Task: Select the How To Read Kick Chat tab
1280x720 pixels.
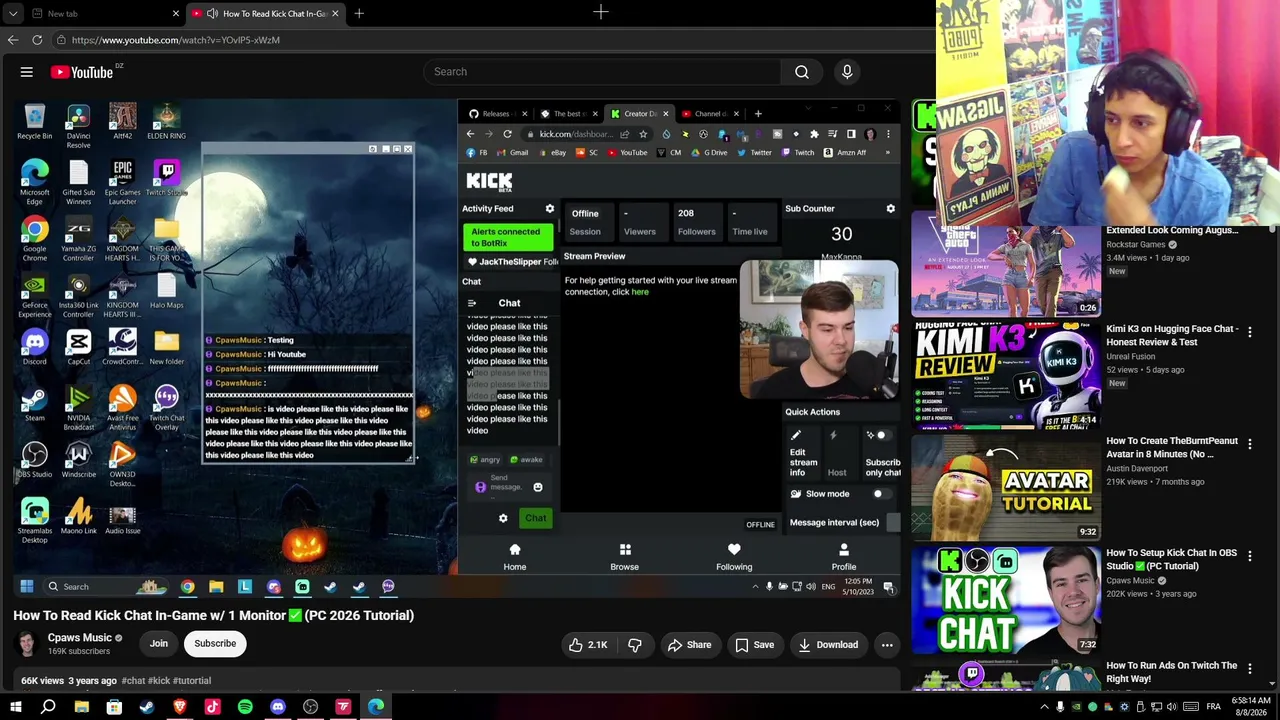Action: pos(266,13)
